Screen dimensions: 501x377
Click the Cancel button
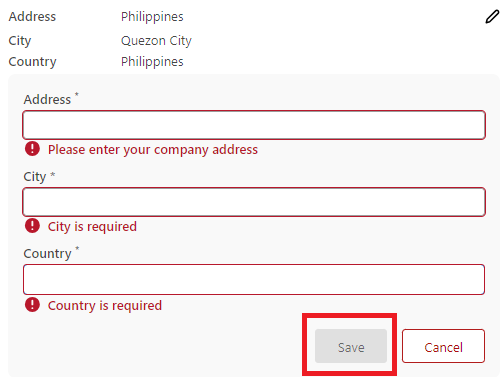click(443, 346)
